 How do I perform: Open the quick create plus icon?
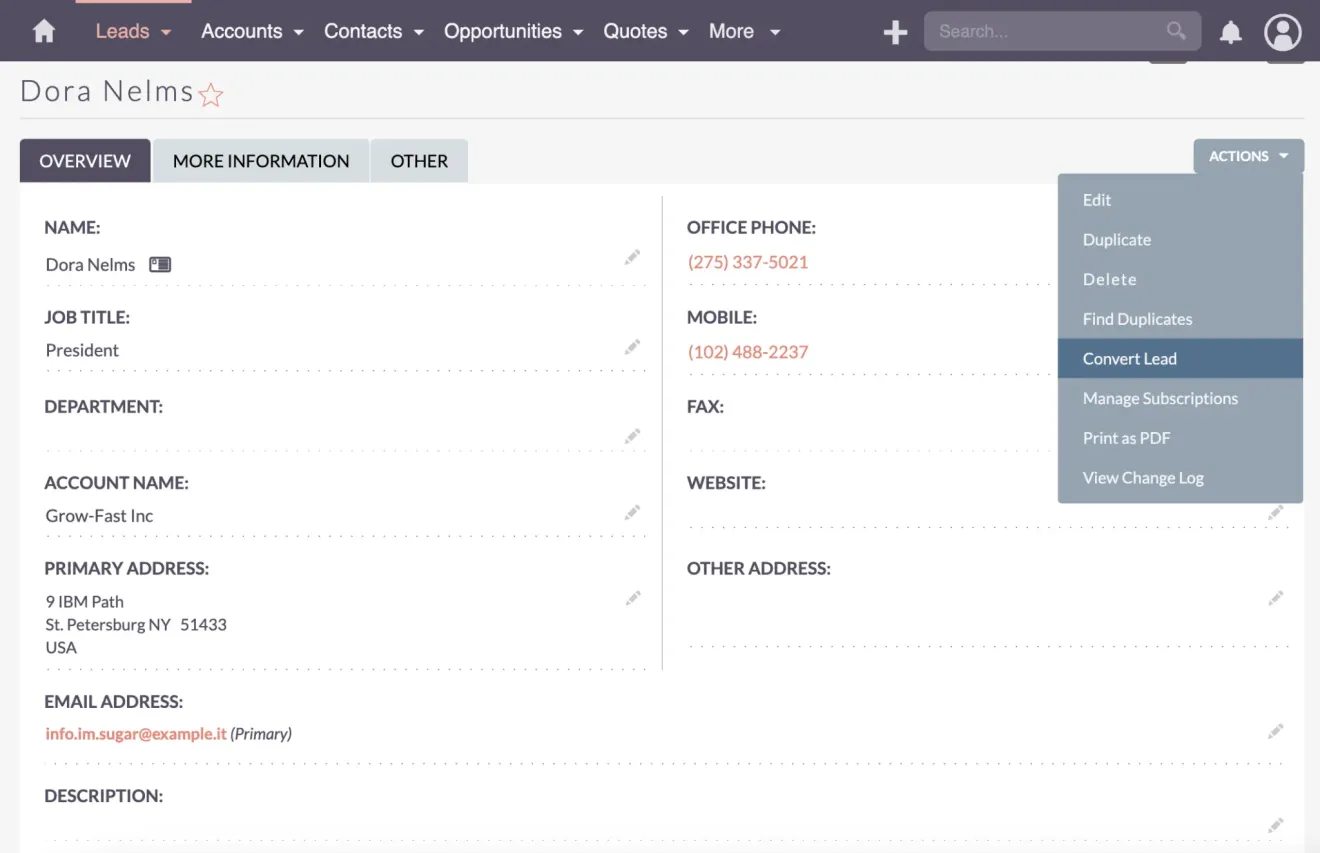(x=895, y=31)
